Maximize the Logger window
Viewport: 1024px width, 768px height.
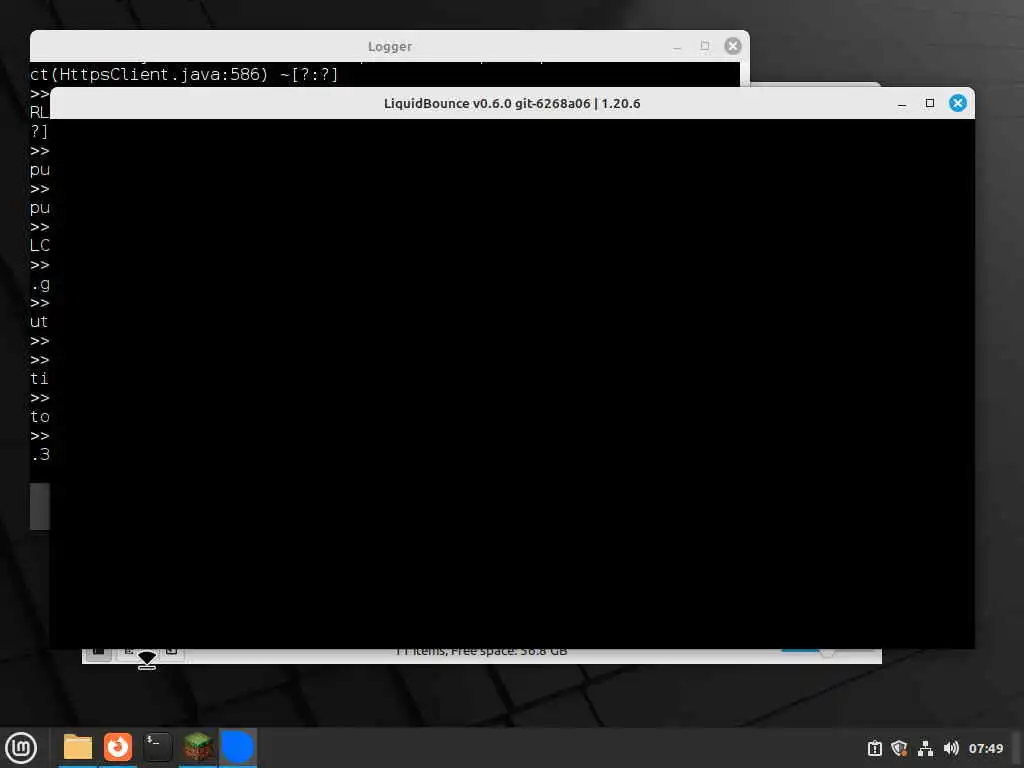[705, 46]
